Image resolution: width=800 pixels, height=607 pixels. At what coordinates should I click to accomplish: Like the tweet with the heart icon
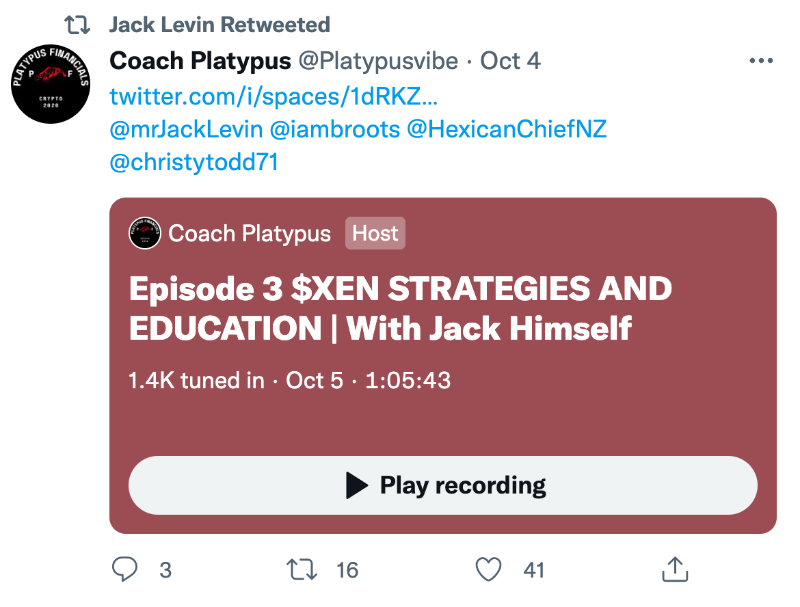tap(488, 569)
